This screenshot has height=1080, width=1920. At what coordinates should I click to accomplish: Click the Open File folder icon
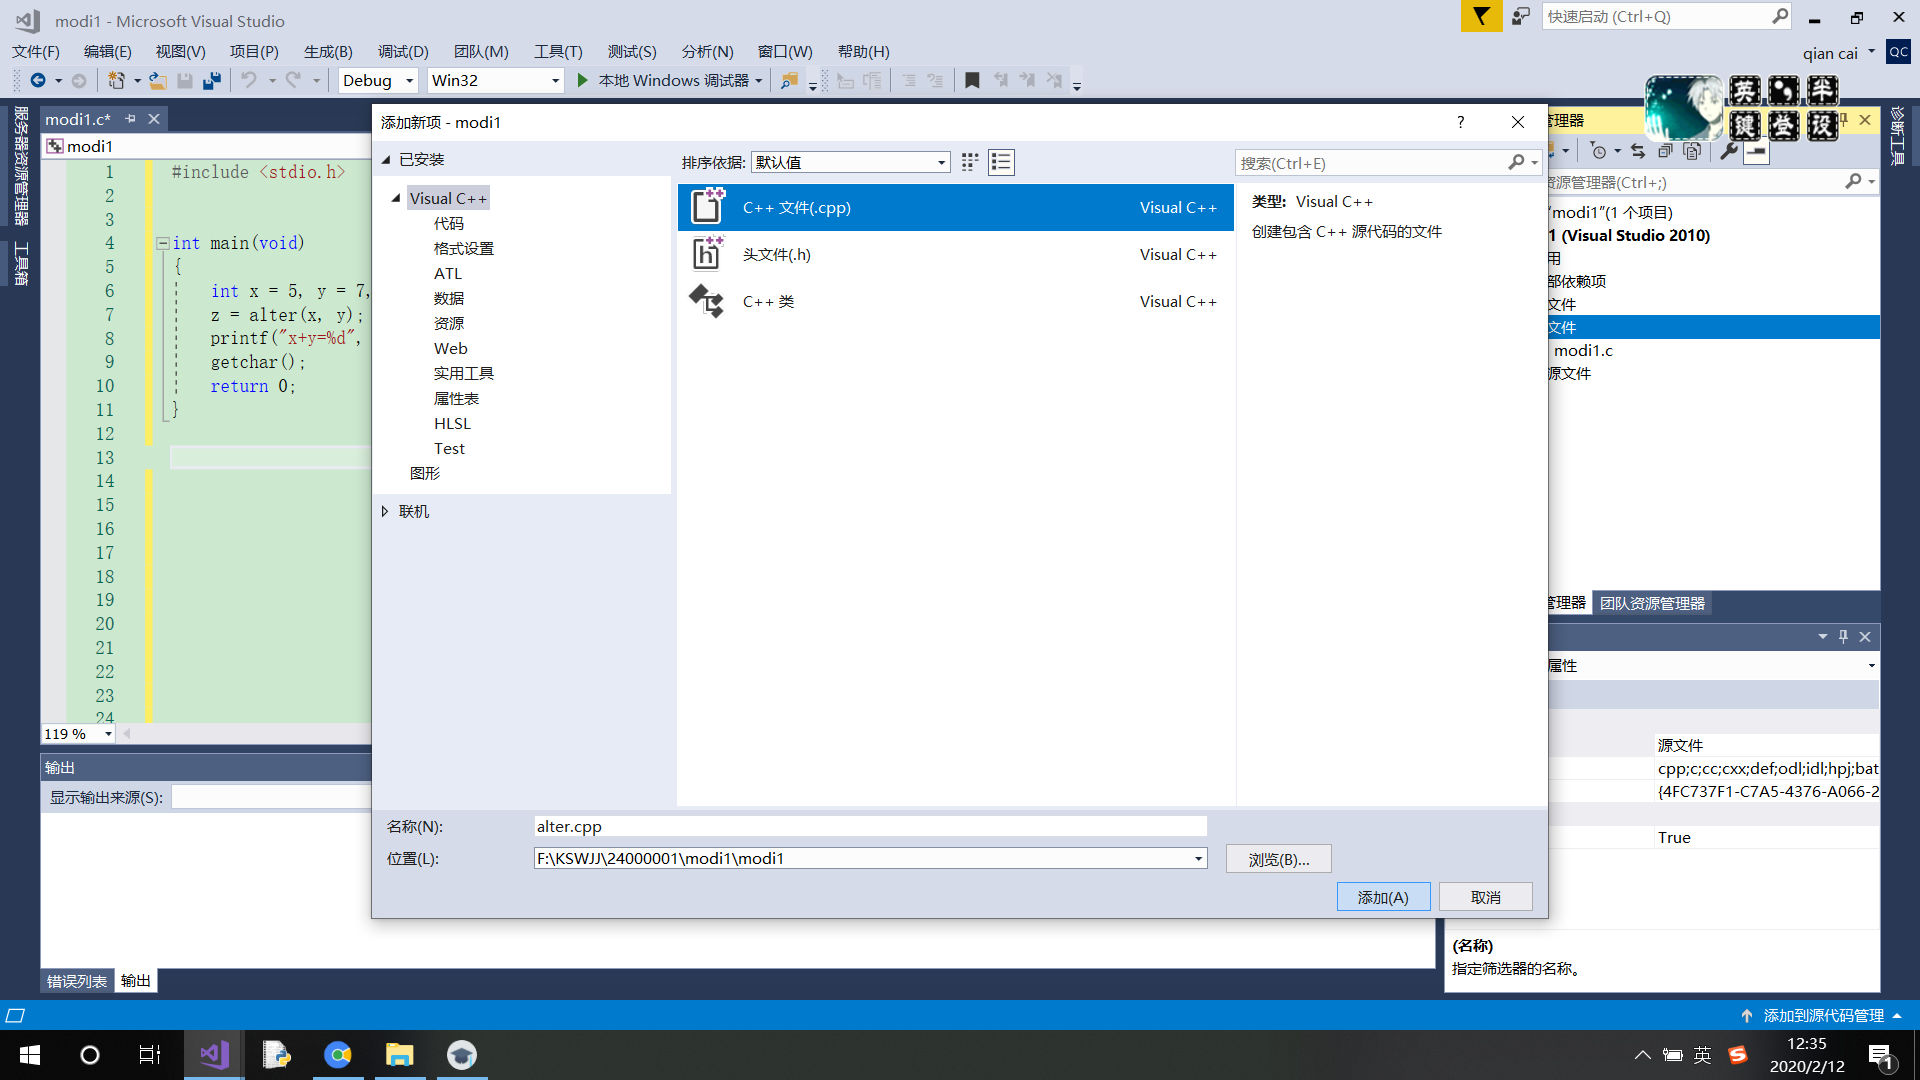coord(157,80)
